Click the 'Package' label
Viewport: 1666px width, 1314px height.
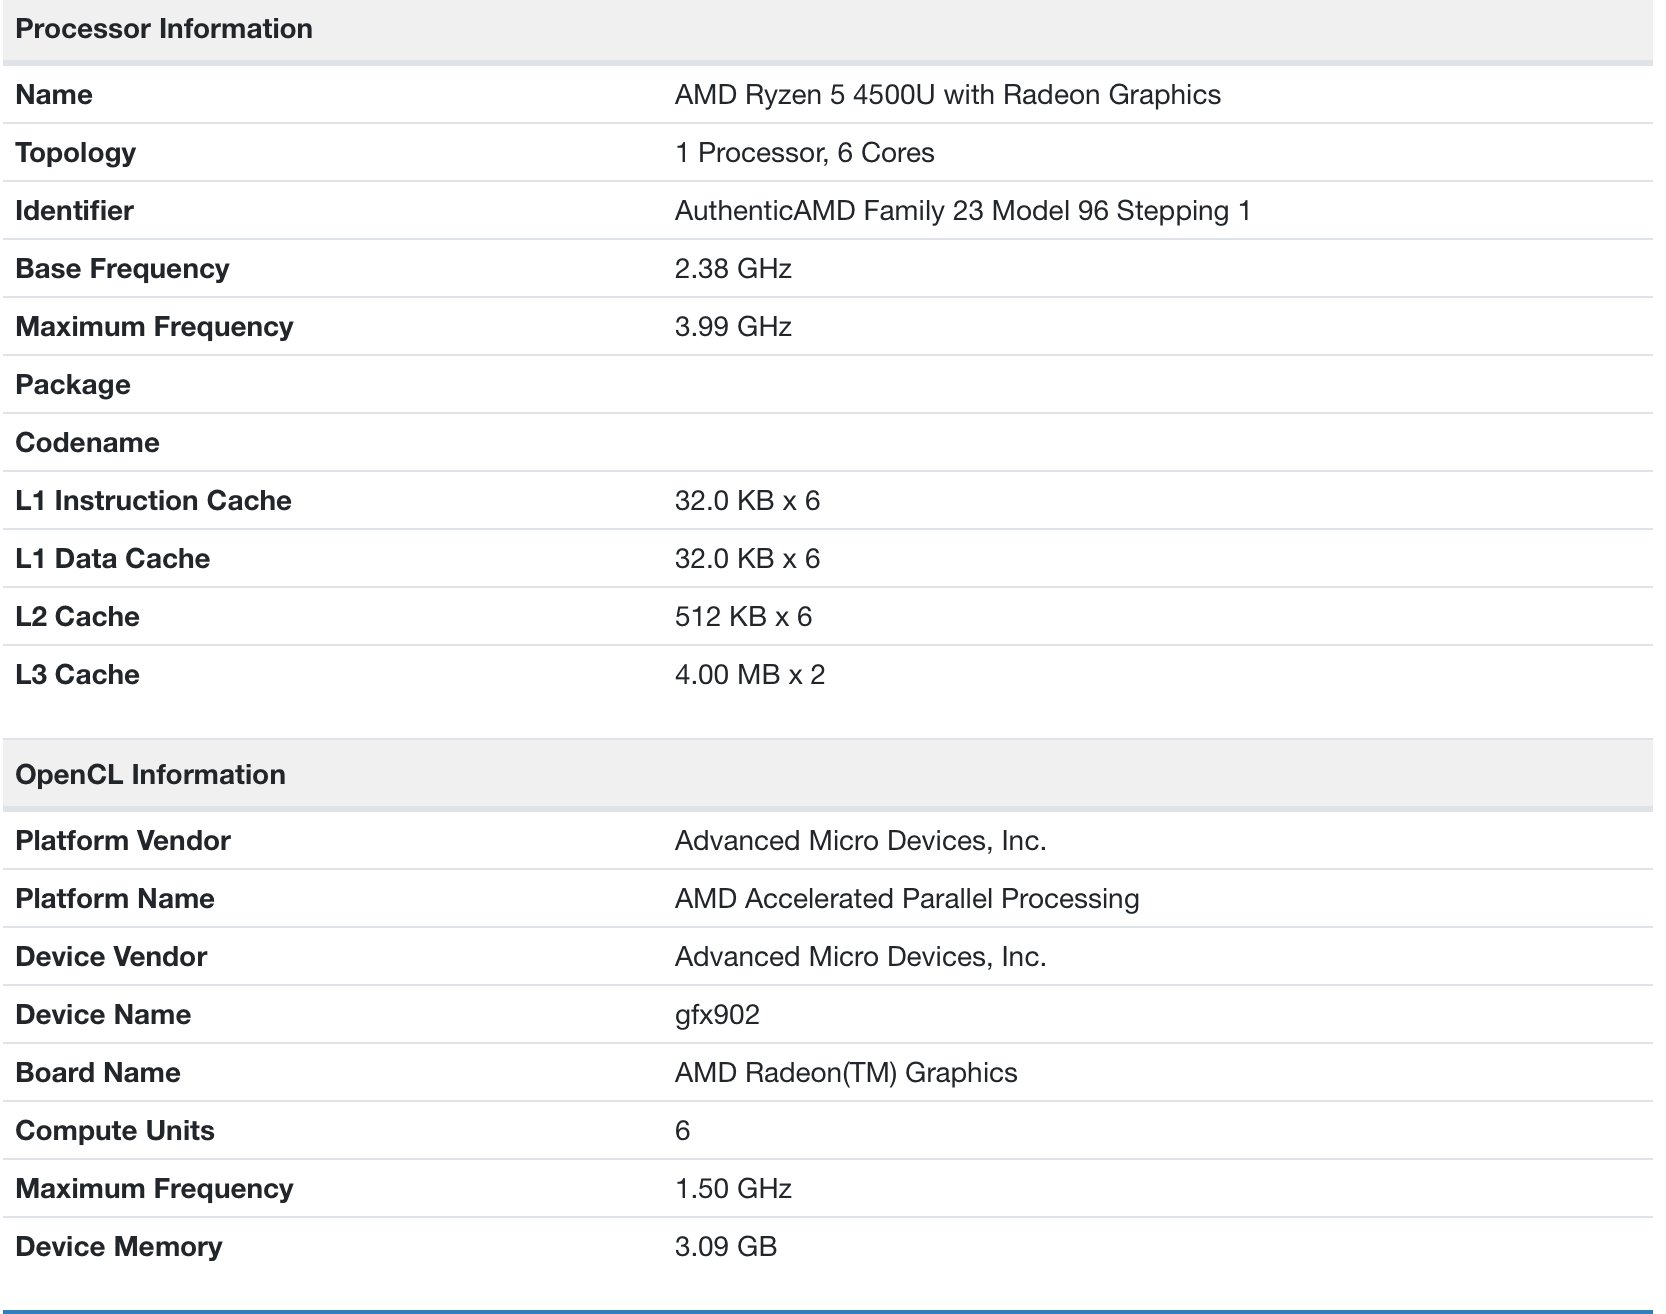click(73, 385)
